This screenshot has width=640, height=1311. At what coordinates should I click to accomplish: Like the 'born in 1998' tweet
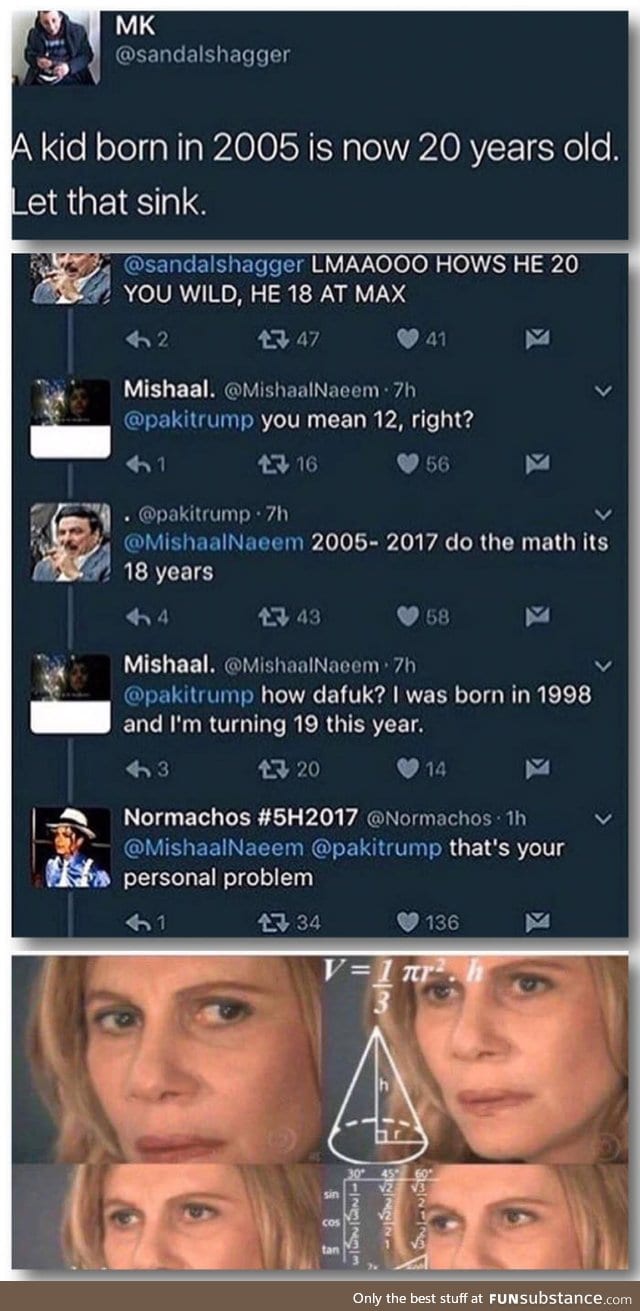point(408,768)
